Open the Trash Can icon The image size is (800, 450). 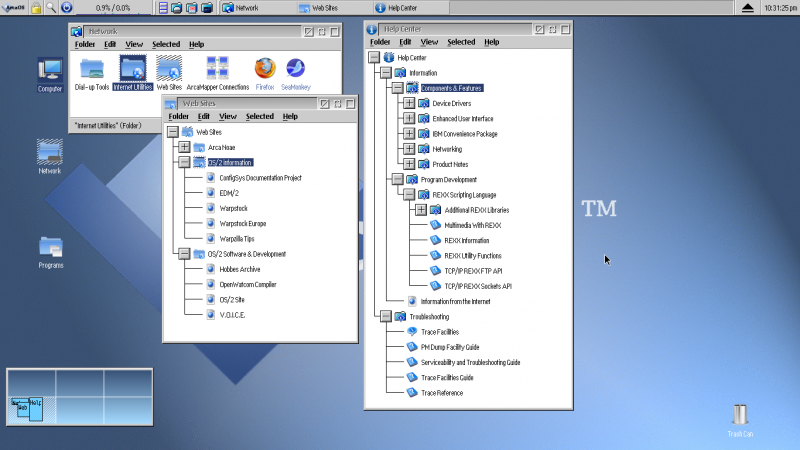coord(740,420)
